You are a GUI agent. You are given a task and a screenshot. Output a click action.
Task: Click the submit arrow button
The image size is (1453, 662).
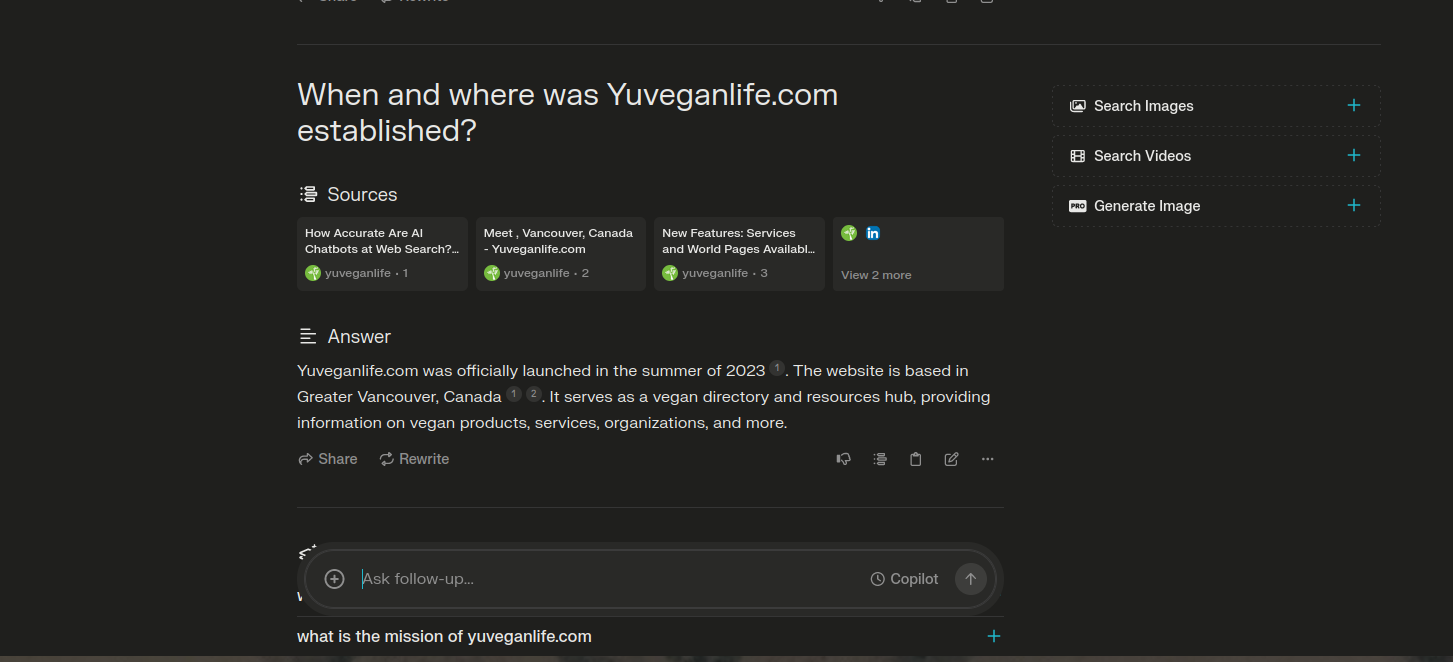click(971, 579)
